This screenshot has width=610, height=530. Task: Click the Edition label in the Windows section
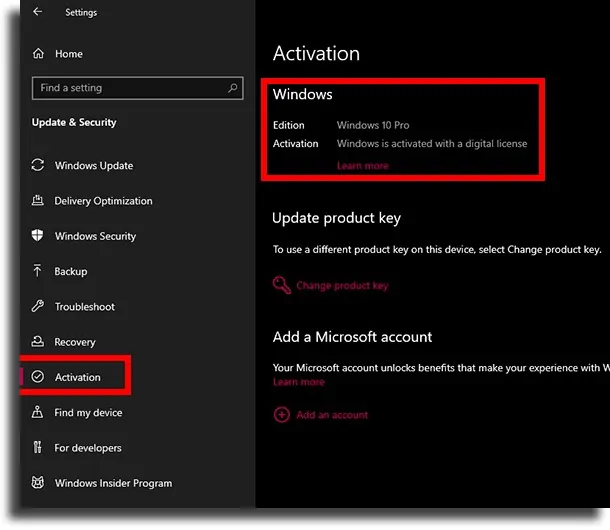click(289, 125)
